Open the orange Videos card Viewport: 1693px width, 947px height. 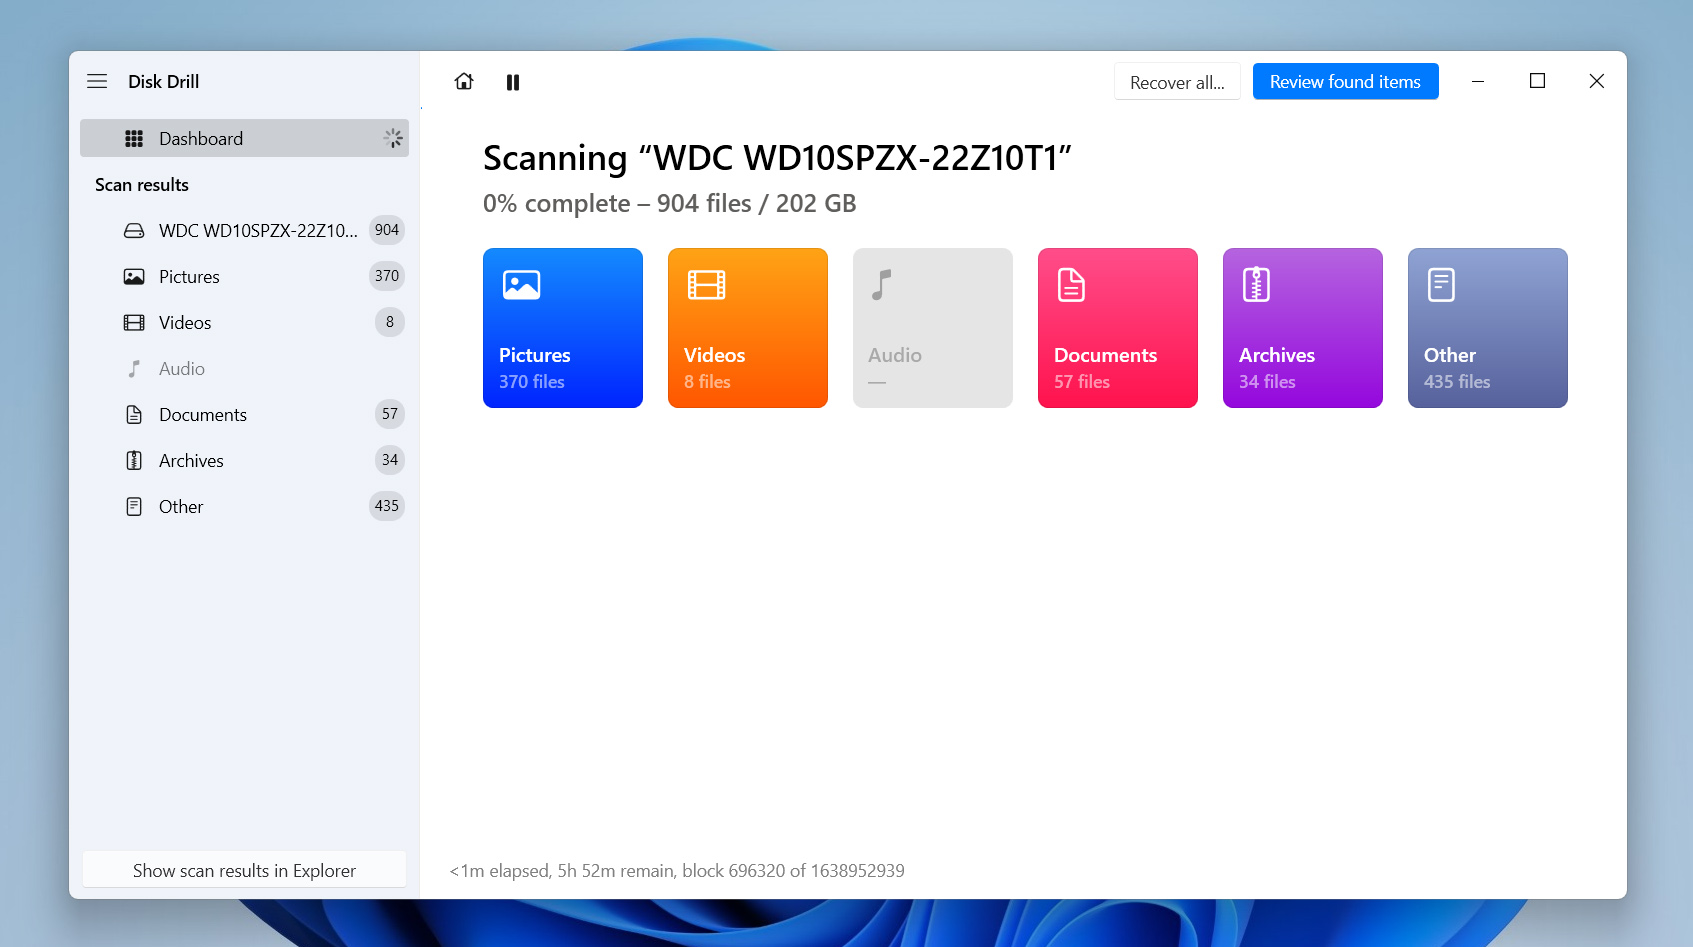tap(748, 328)
